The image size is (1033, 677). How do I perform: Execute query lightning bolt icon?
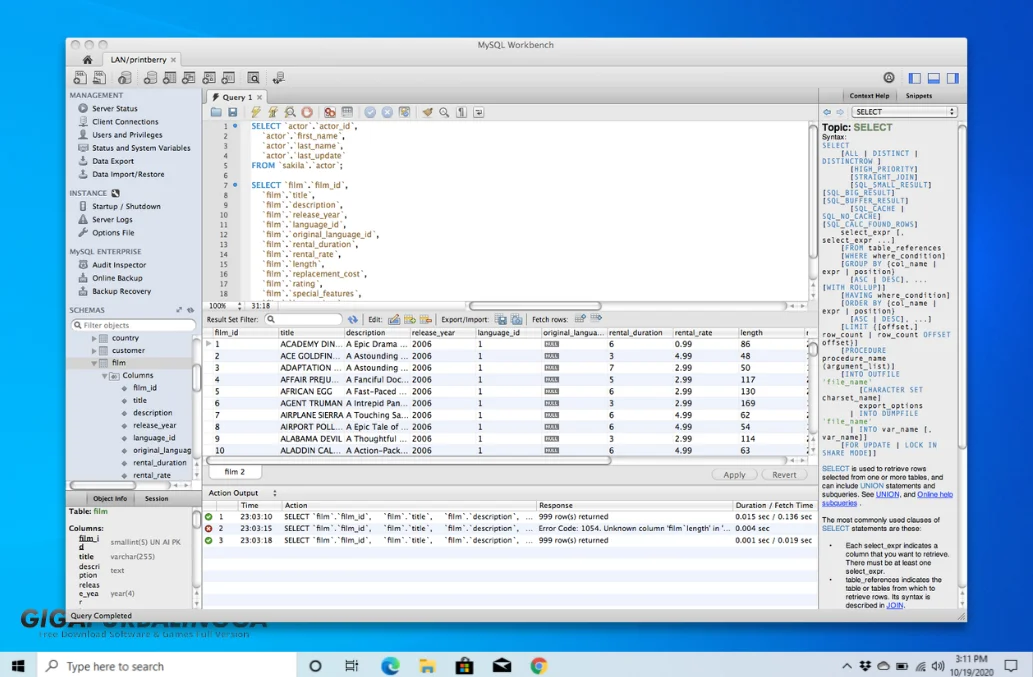(256, 113)
